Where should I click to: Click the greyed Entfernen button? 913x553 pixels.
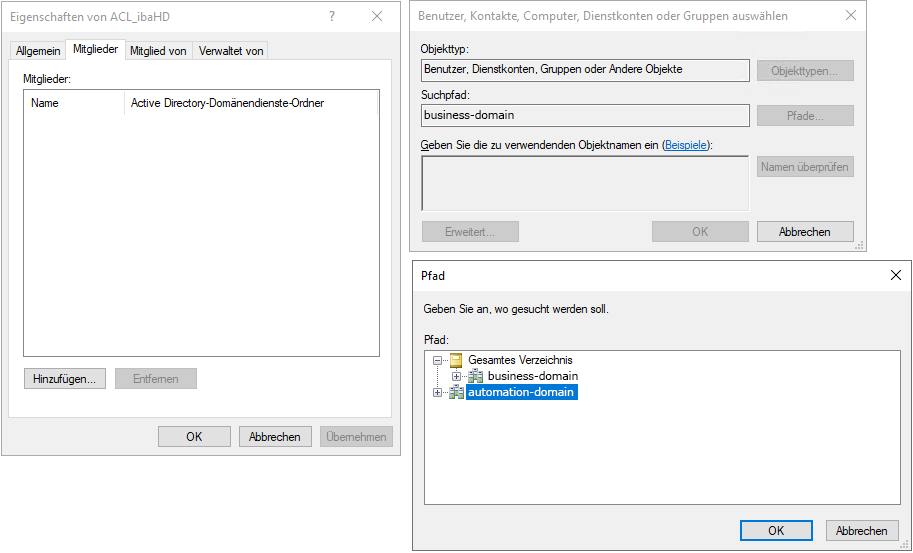pos(155,378)
